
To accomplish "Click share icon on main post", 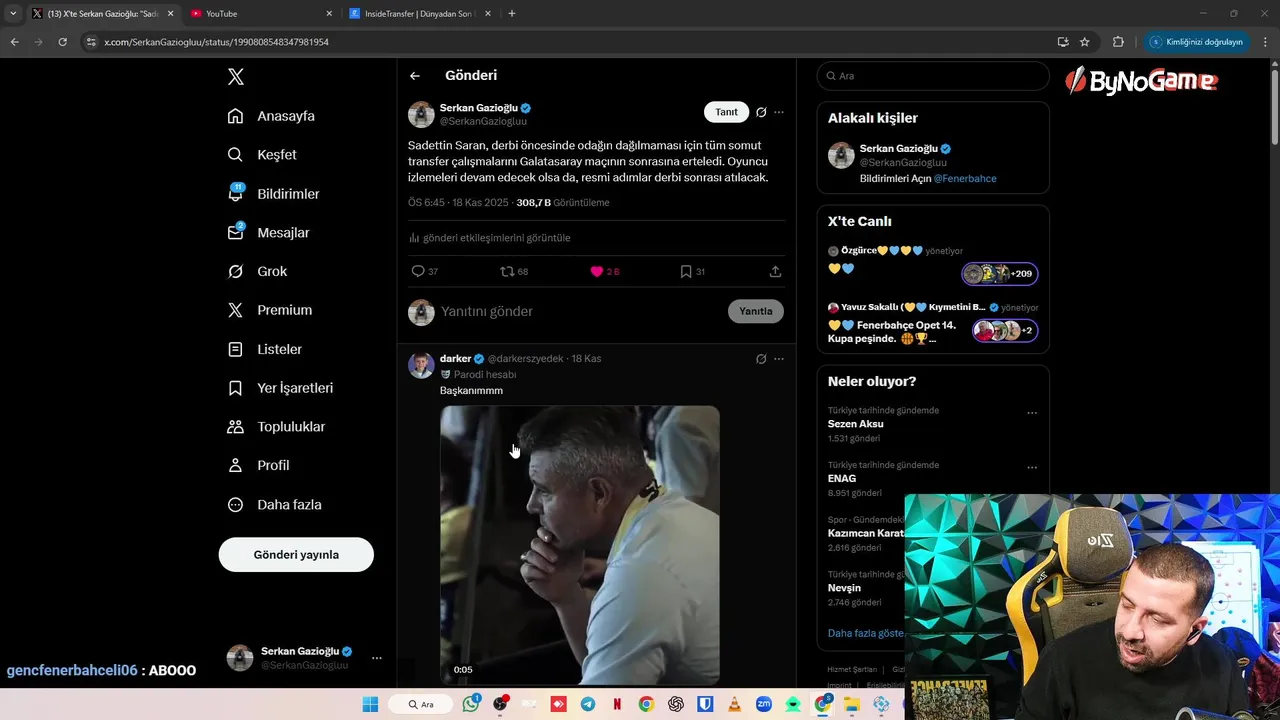I will [775, 271].
